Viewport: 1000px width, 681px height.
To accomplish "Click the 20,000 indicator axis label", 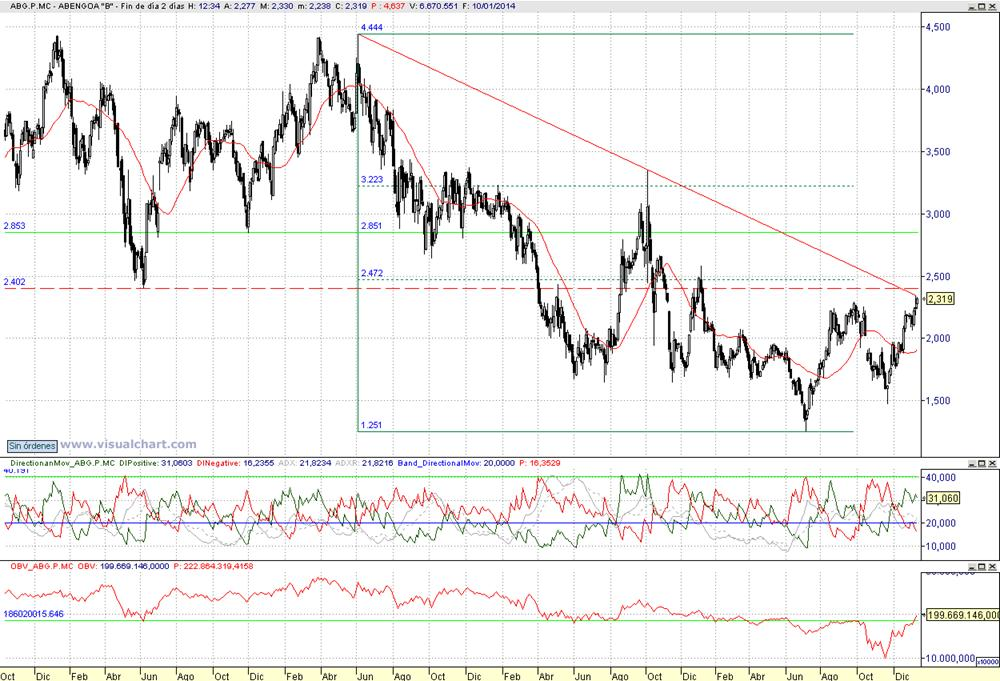I will point(941,523).
